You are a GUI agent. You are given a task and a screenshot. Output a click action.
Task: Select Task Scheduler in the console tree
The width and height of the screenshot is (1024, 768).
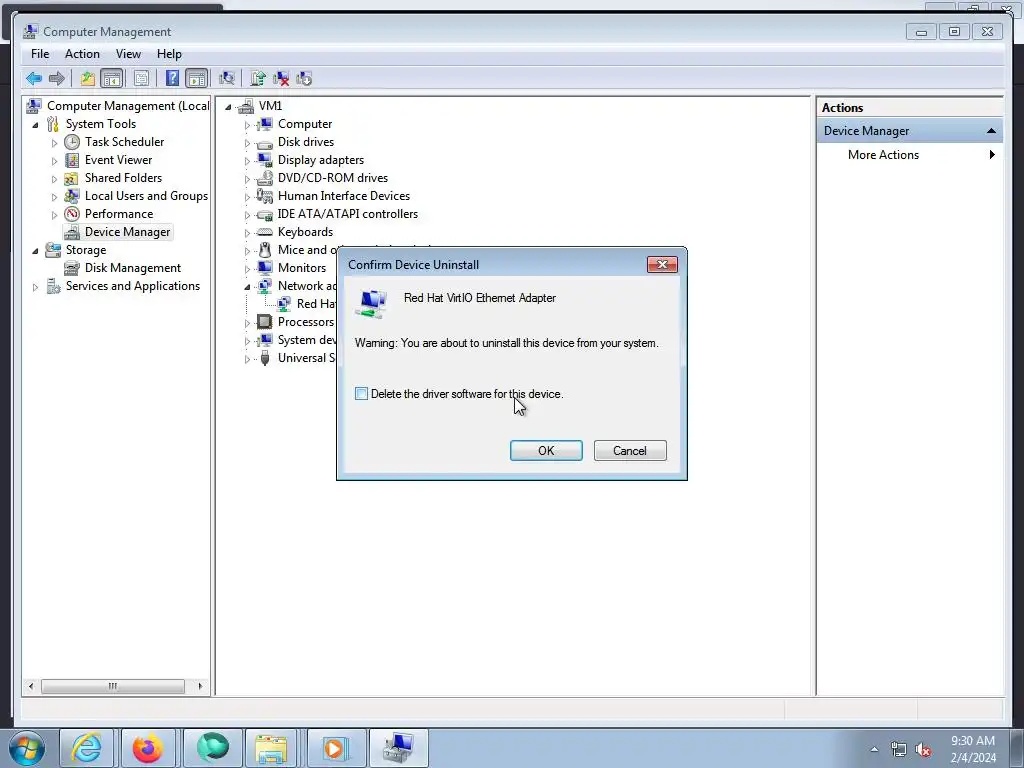[x=124, y=142]
